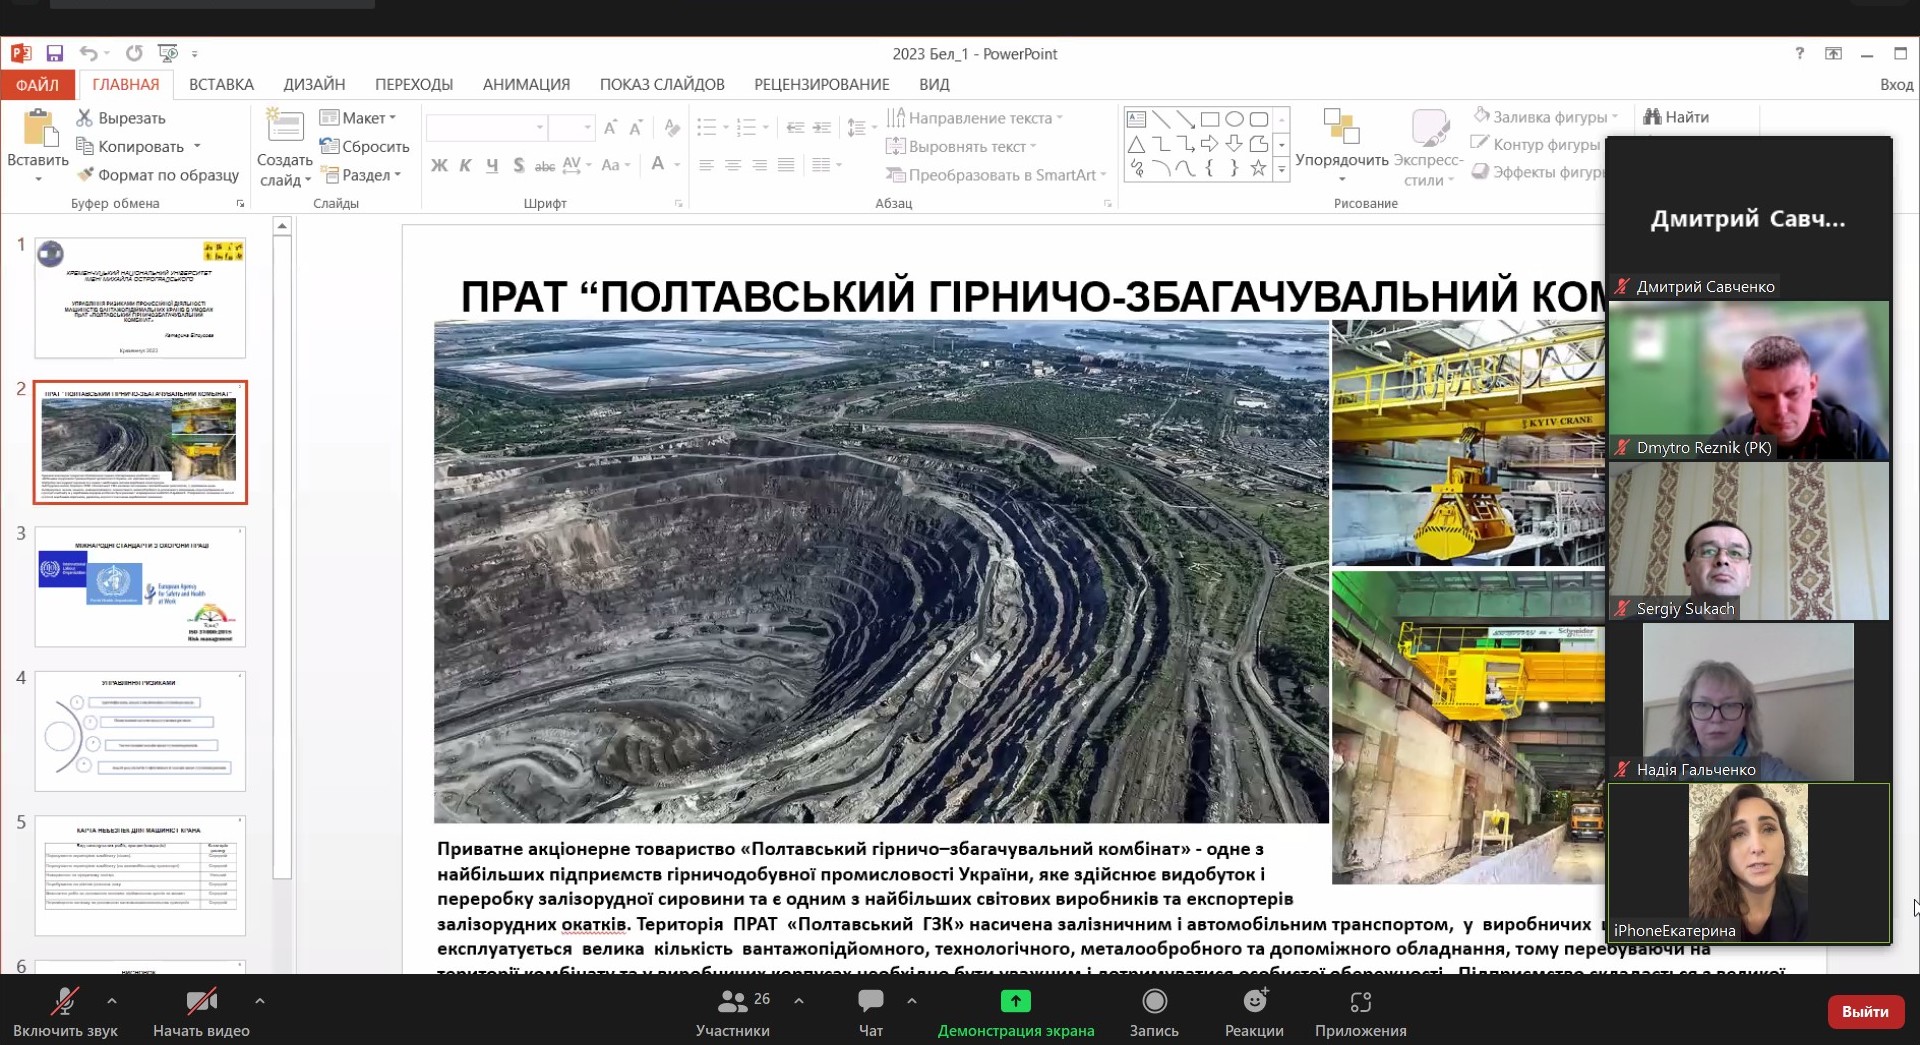Switch to the АНИМАЦИЯ ribbon tab

click(526, 85)
